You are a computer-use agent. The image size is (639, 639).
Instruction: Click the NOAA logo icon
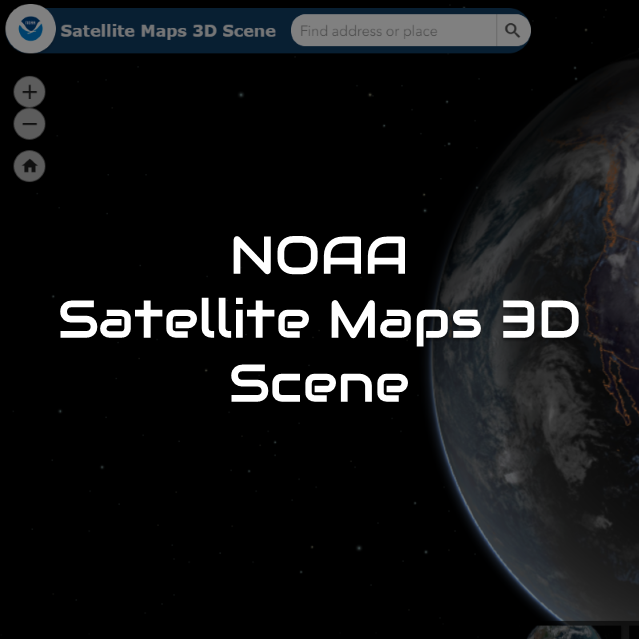click(x=31, y=29)
